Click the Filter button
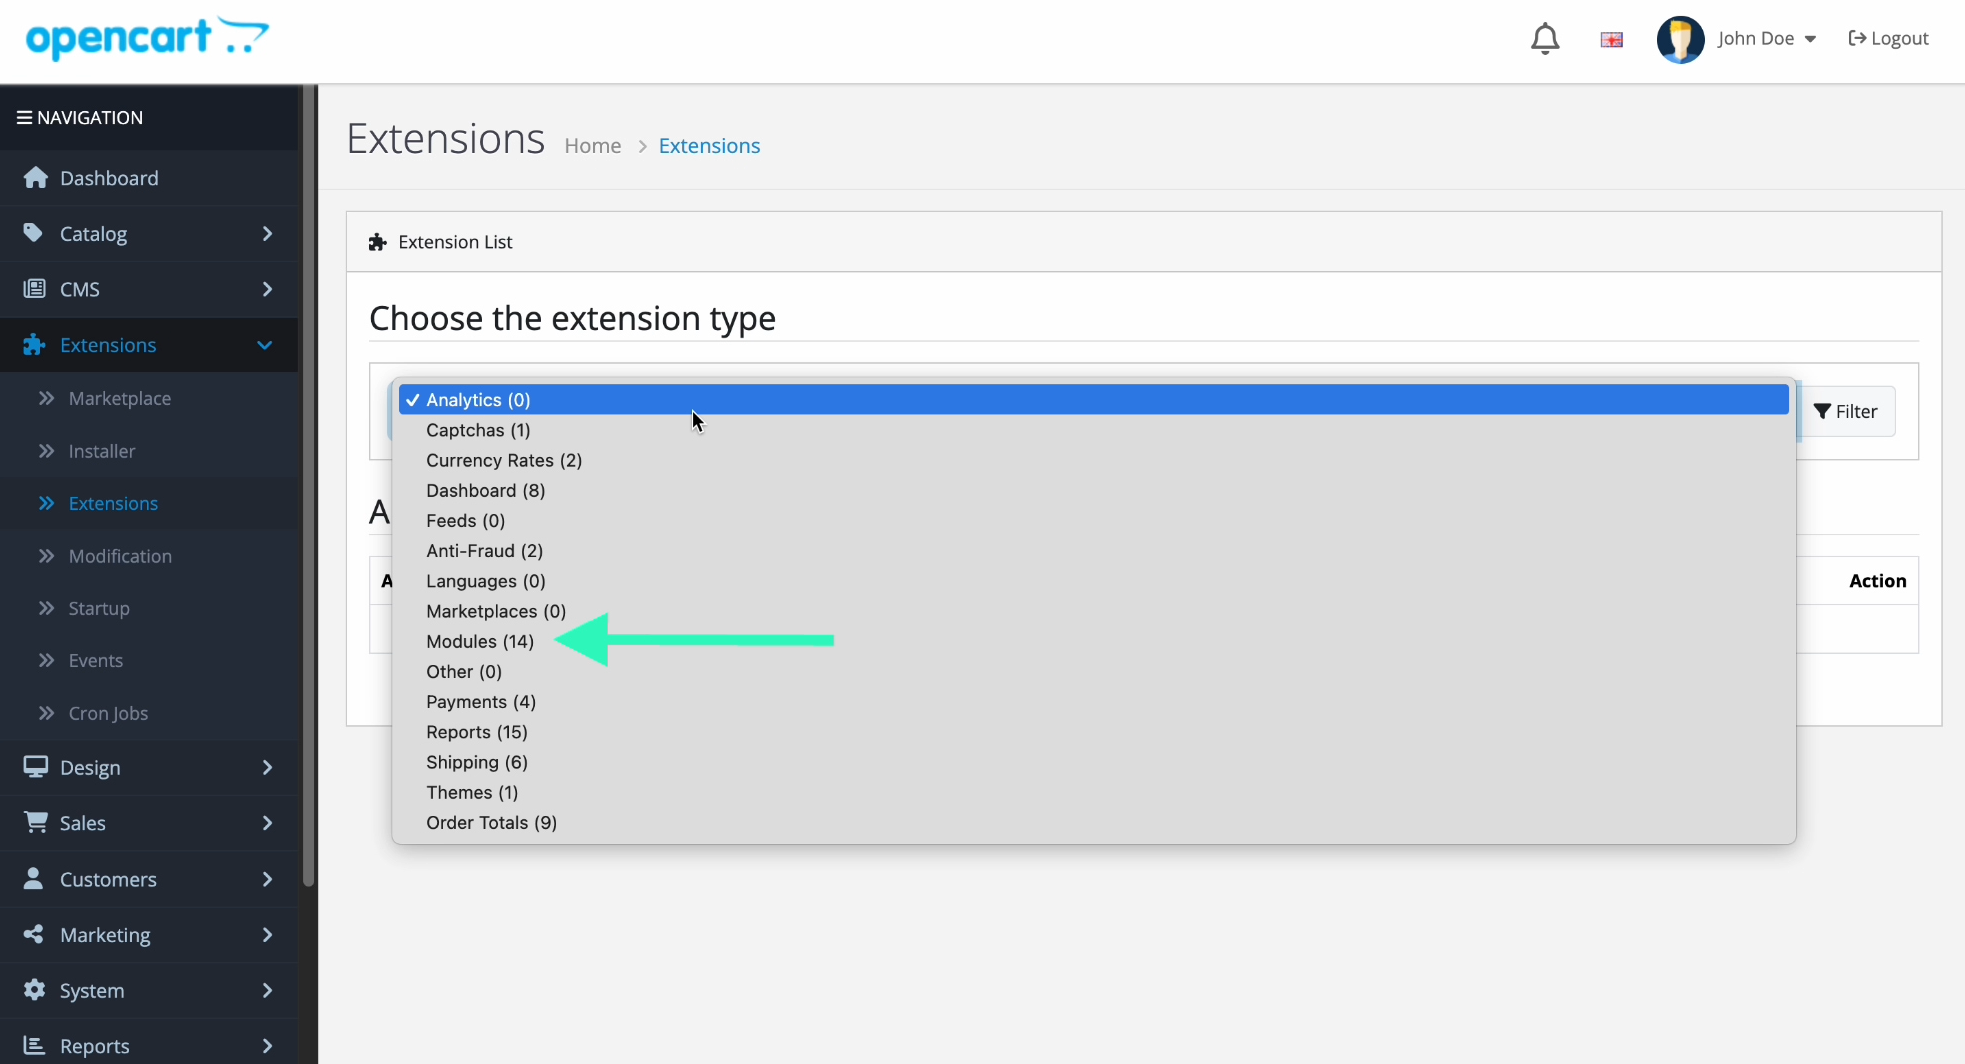The image size is (1965, 1064). pyautogui.click(x=1846, y=411)
